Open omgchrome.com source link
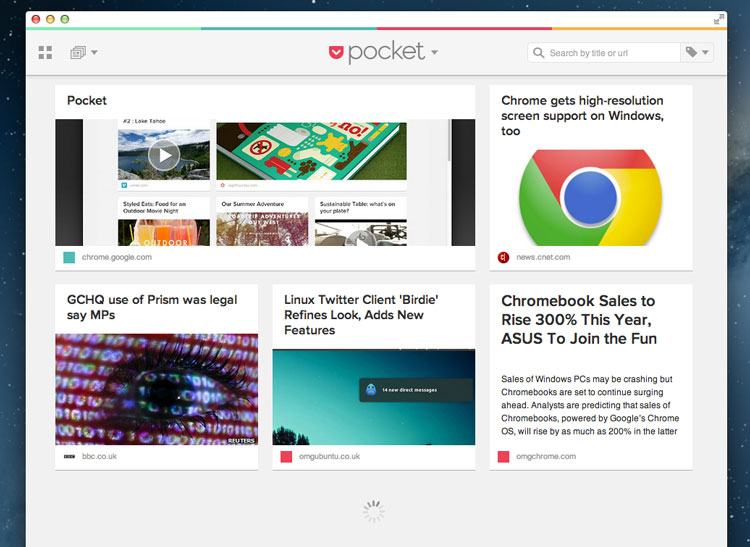 546,457
